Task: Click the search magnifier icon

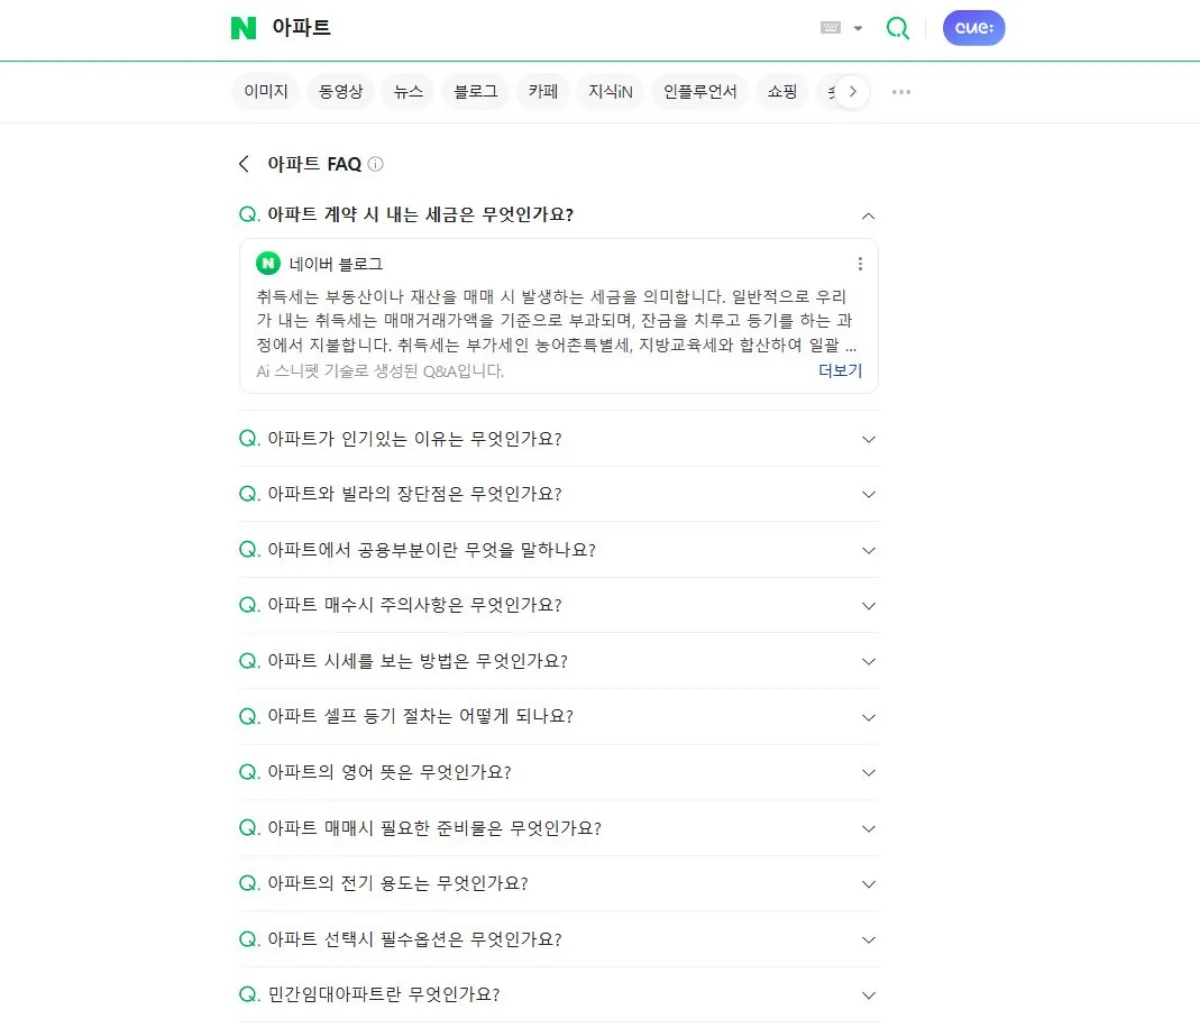Action: 897,28
